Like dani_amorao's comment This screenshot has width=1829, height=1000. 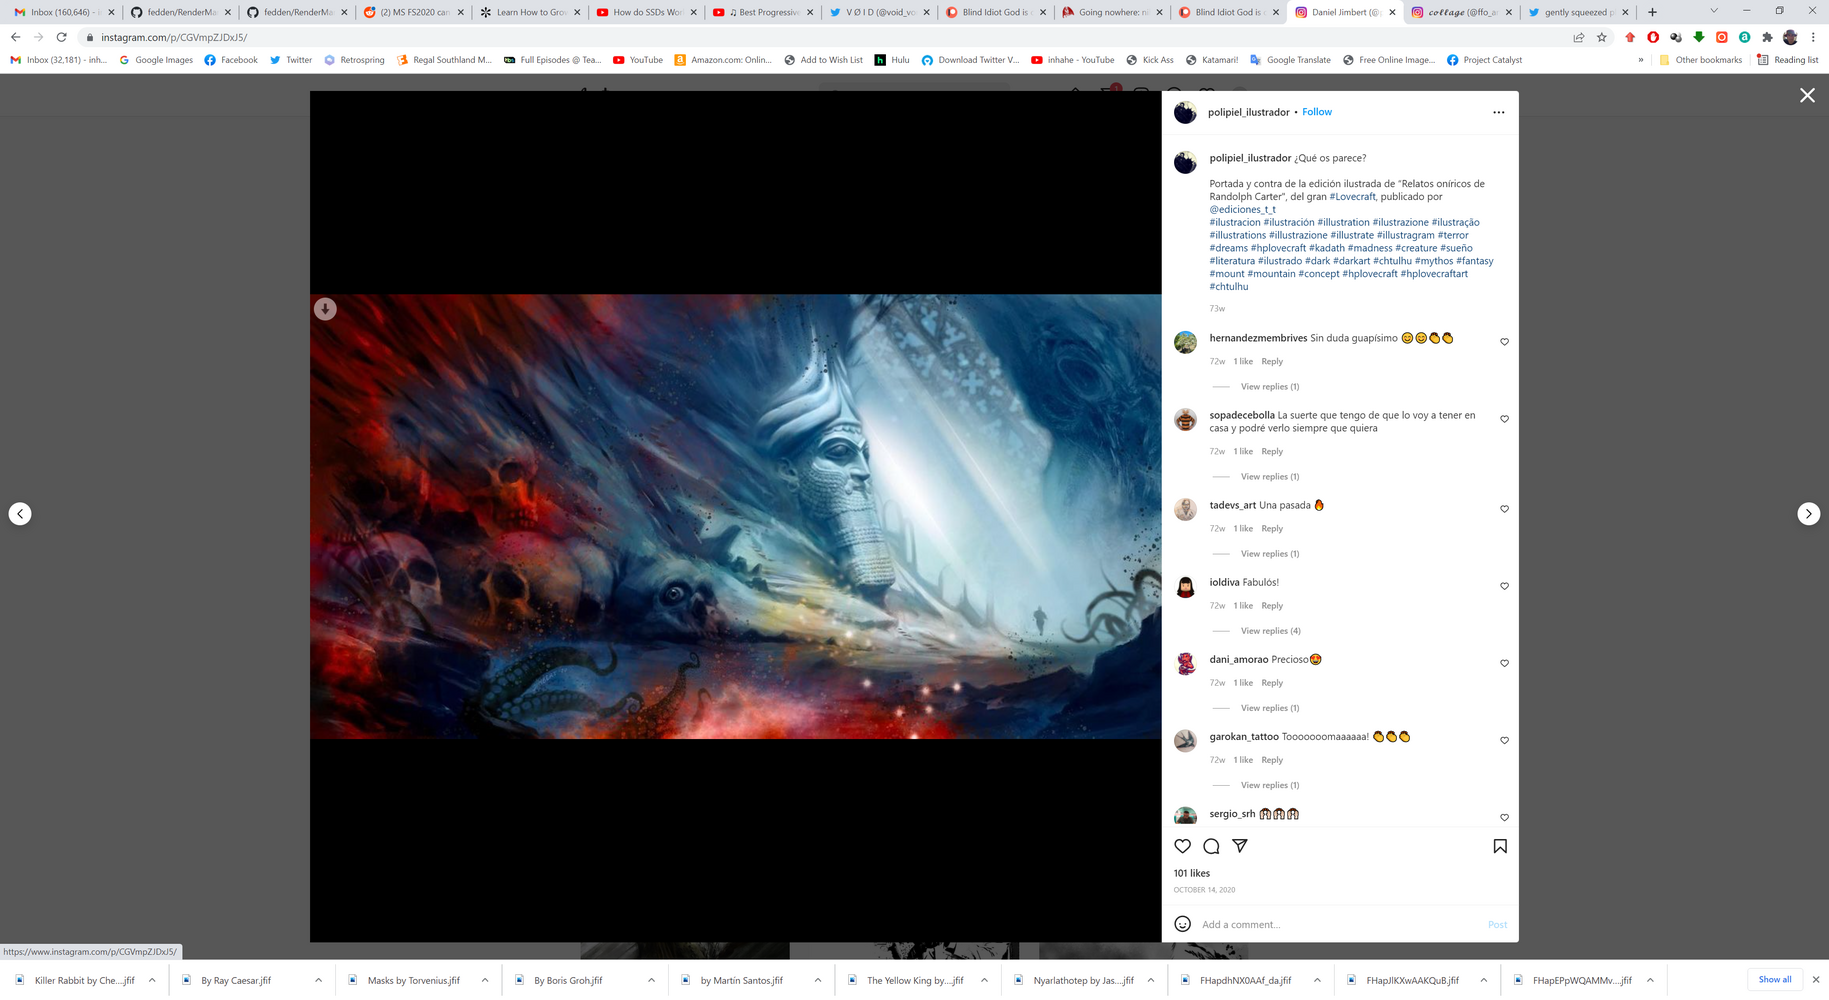(x=1504, y=663)
